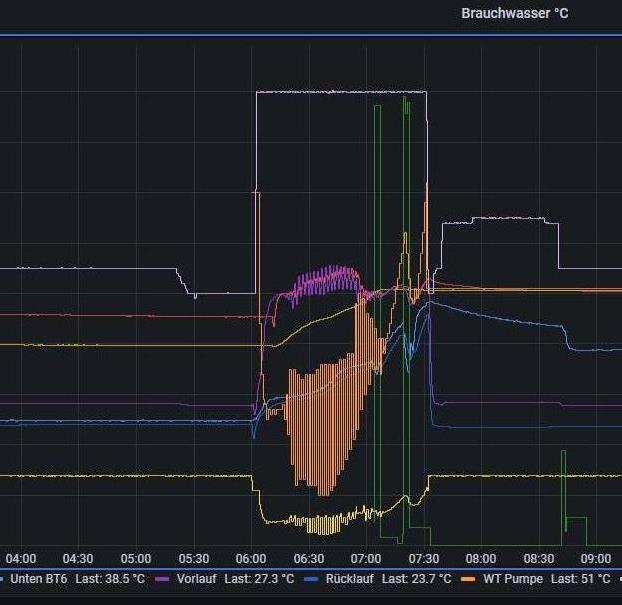Click the 06:00 time axis label
This screenshot has width=622, height=605.
tap(251, 558)
